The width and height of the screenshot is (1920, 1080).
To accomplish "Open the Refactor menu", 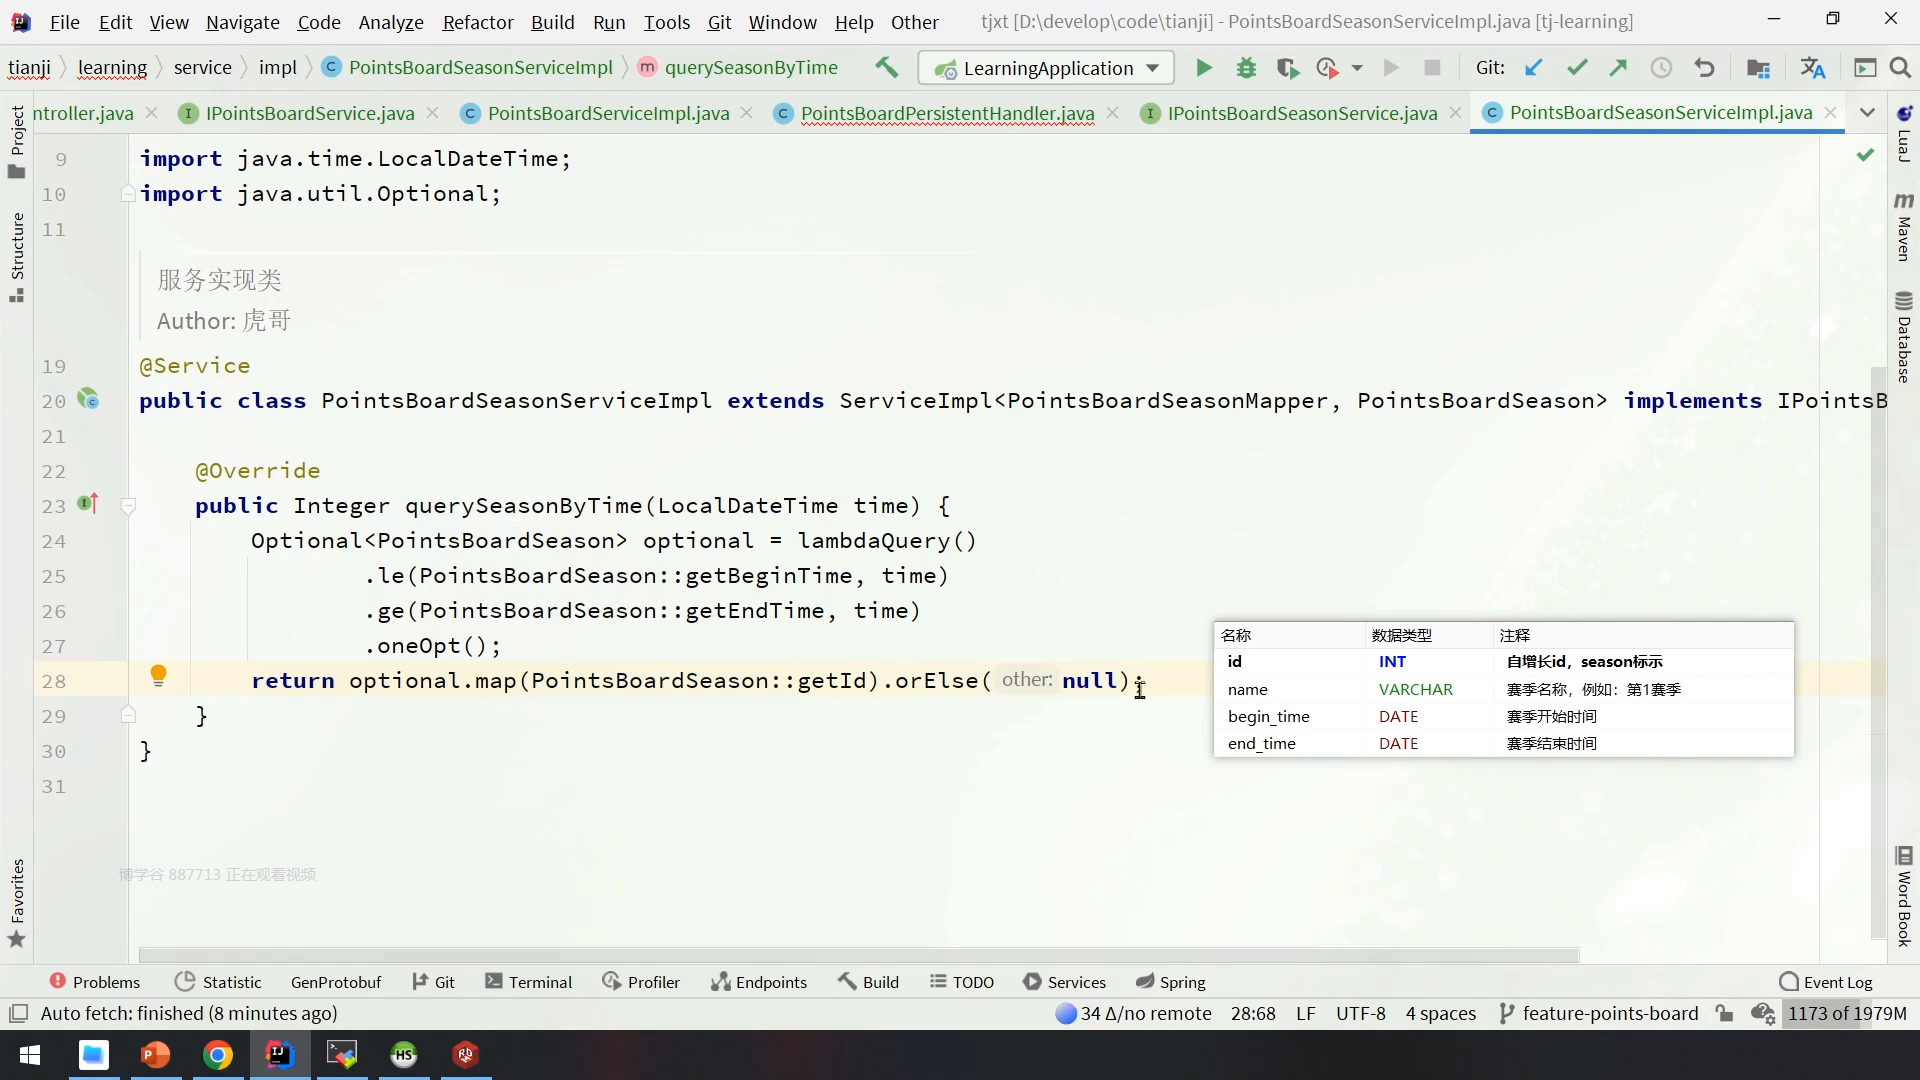I will coord(477,22).
